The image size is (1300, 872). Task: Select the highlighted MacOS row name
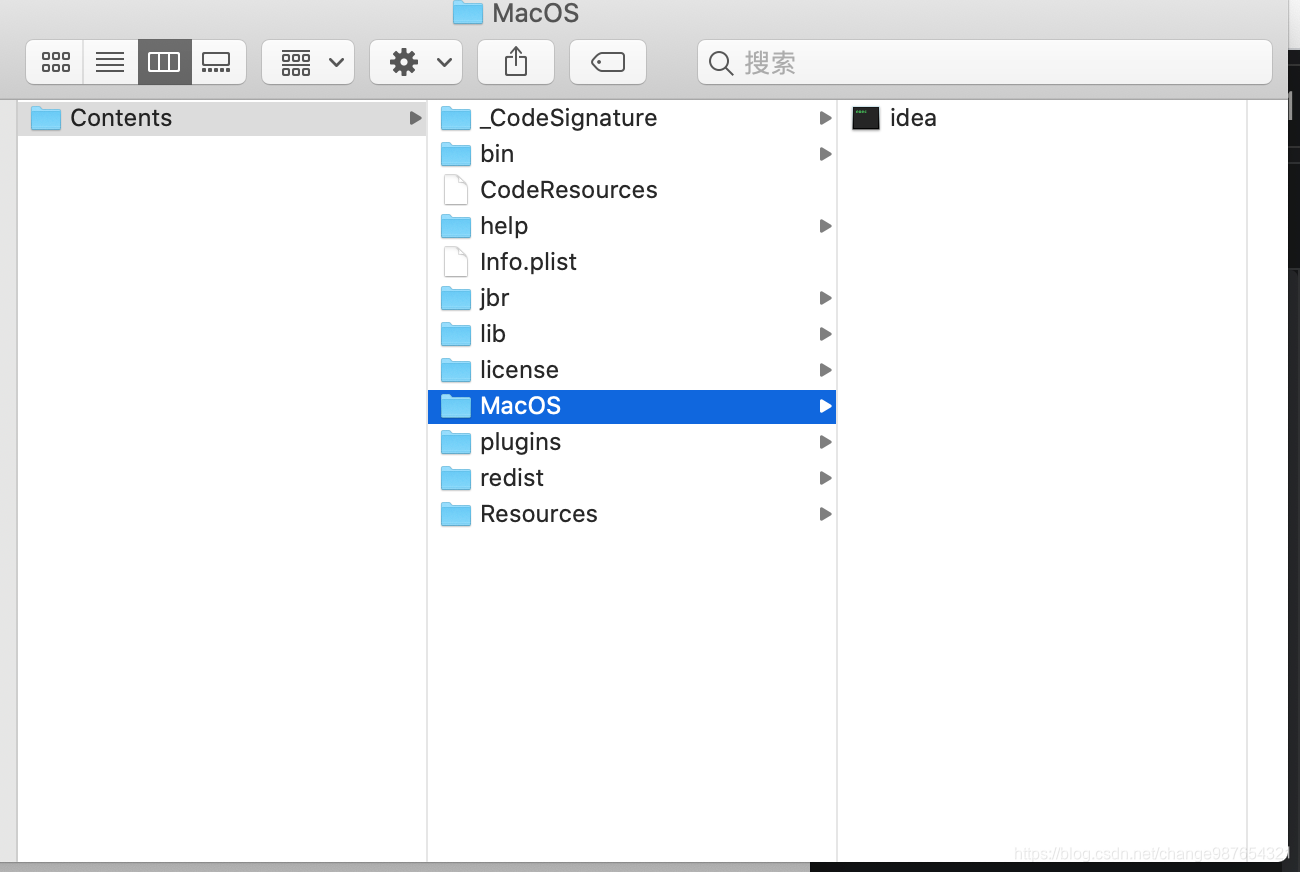click(x=520, y=406)
